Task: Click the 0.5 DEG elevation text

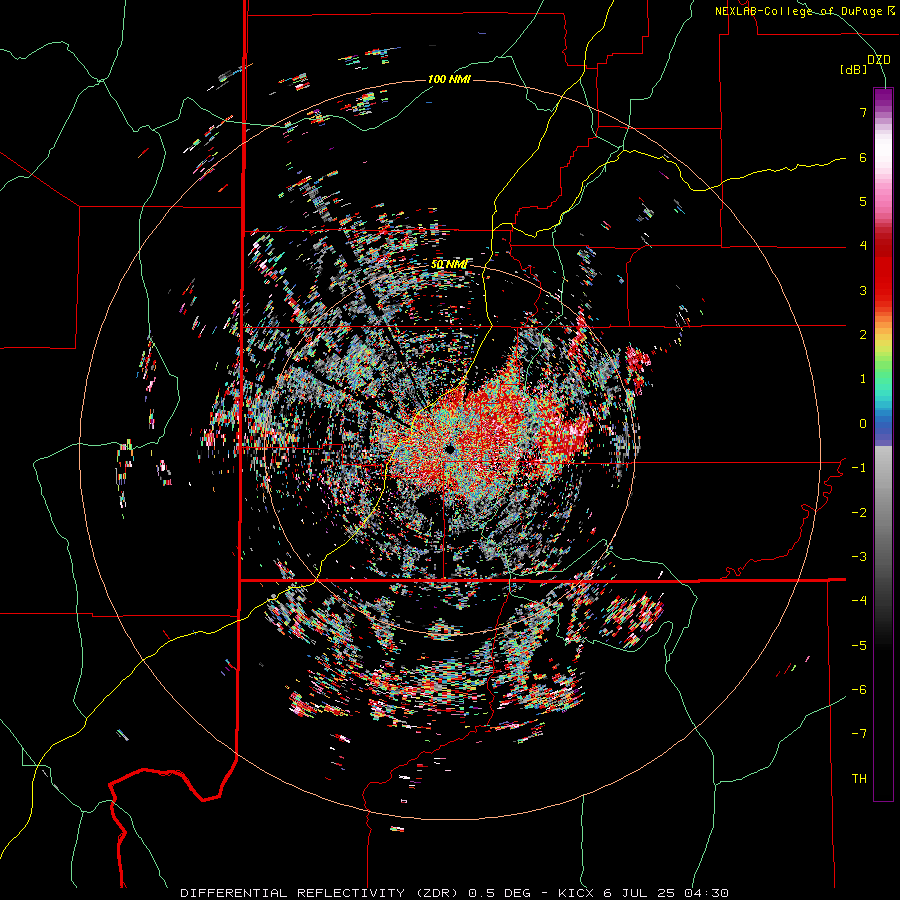Action: pos(498,893)
